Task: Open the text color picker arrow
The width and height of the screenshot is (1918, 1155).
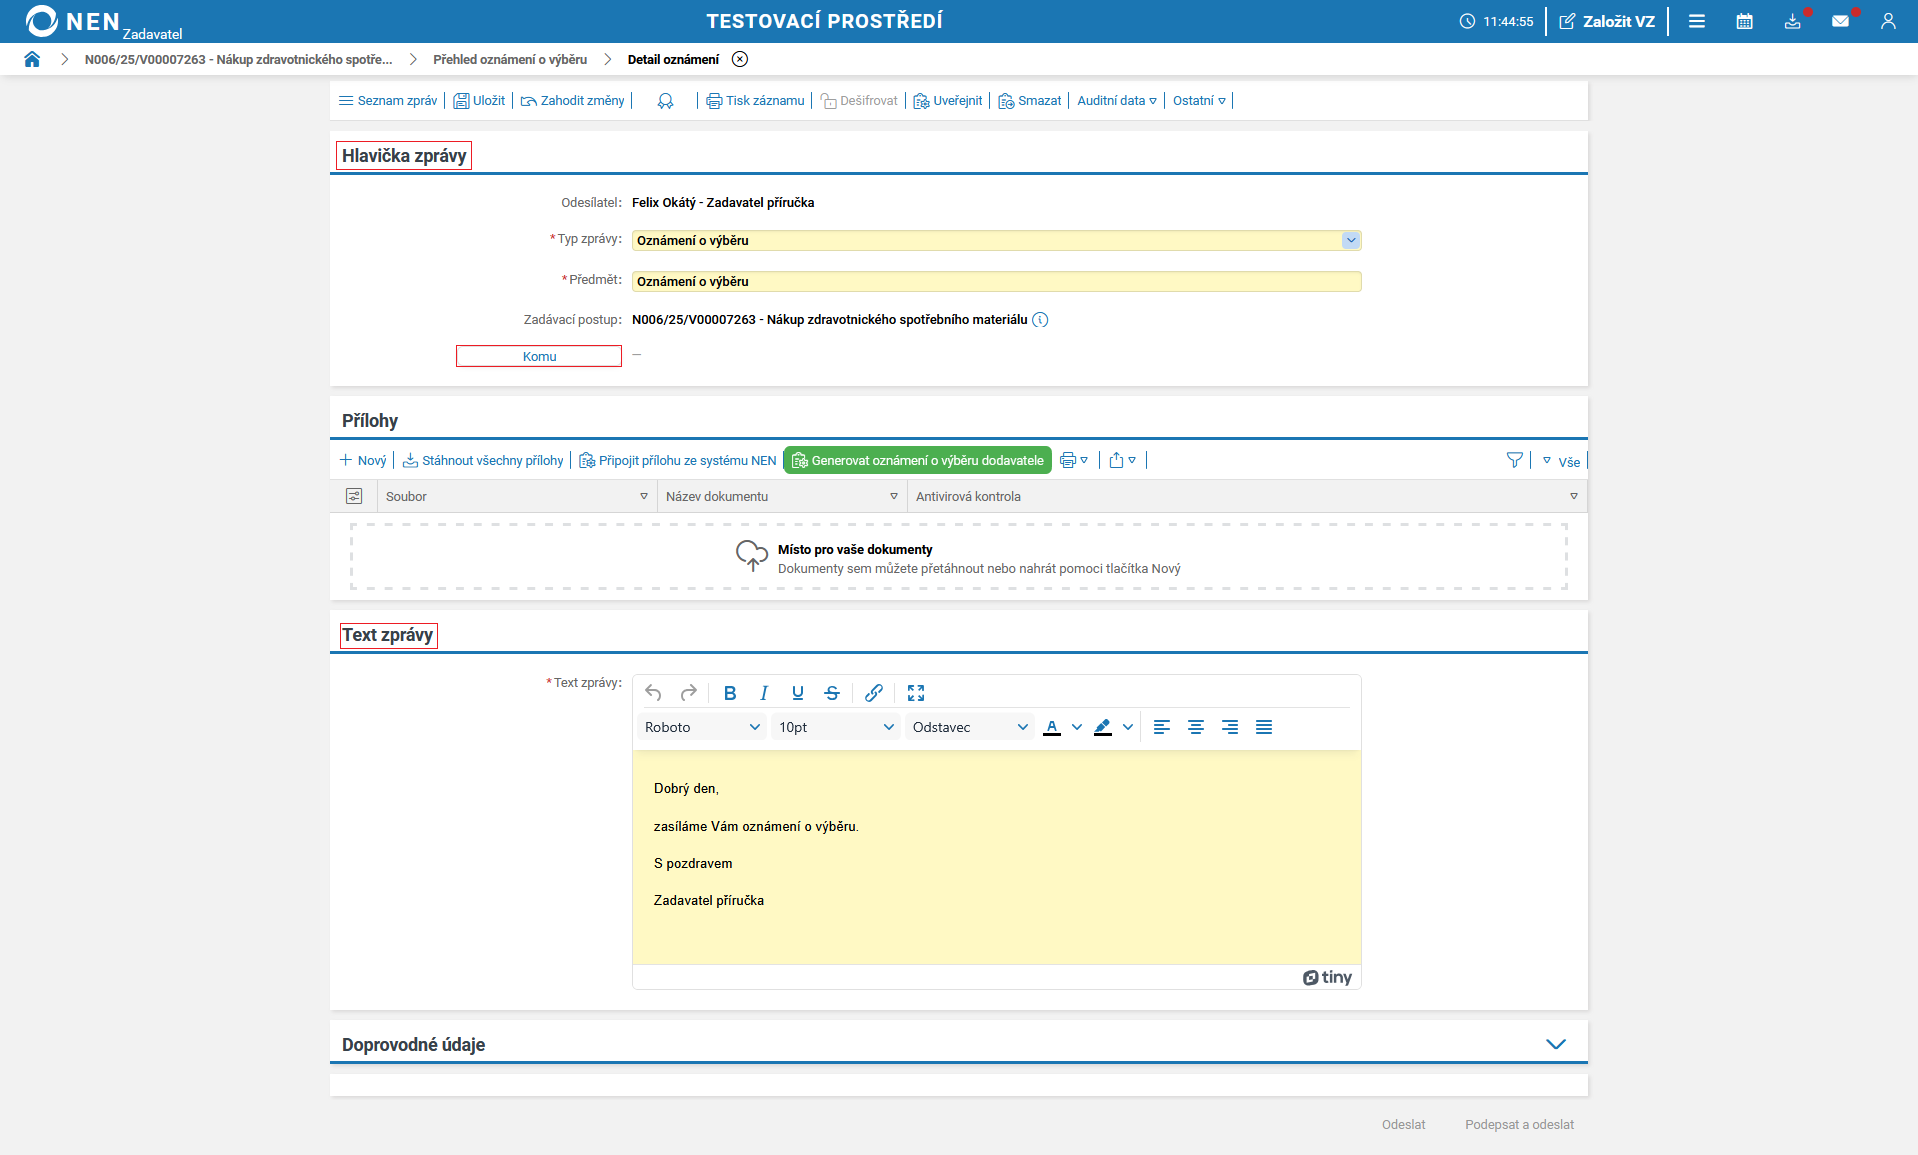Action: click(1076, 727)
